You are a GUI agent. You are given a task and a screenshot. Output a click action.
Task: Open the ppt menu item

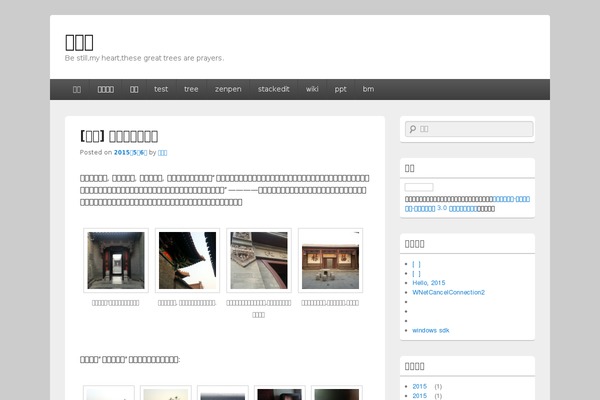341,89
